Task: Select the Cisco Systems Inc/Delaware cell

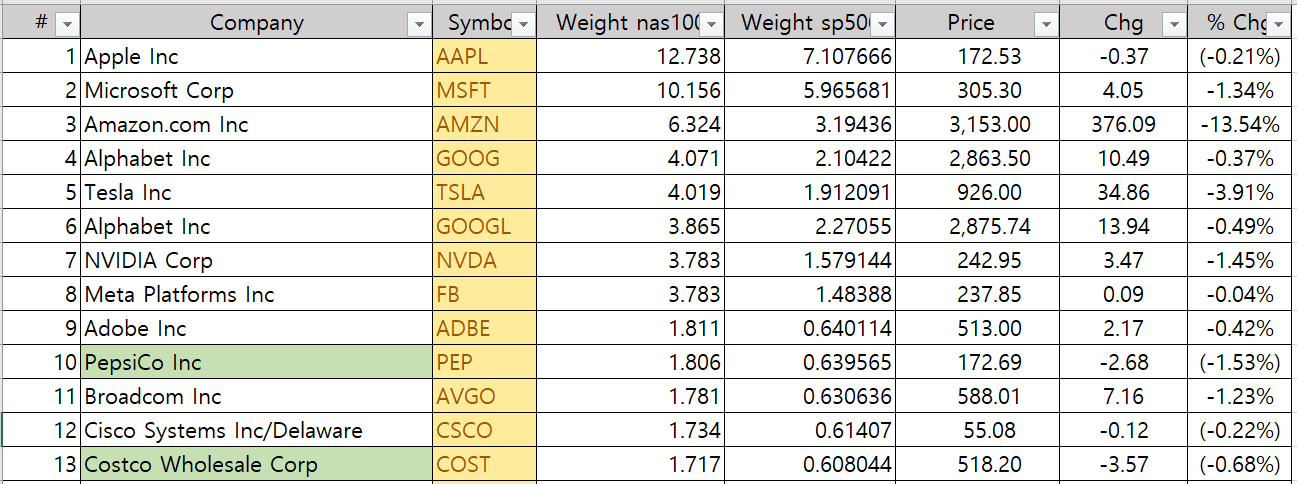Action: 257,431
